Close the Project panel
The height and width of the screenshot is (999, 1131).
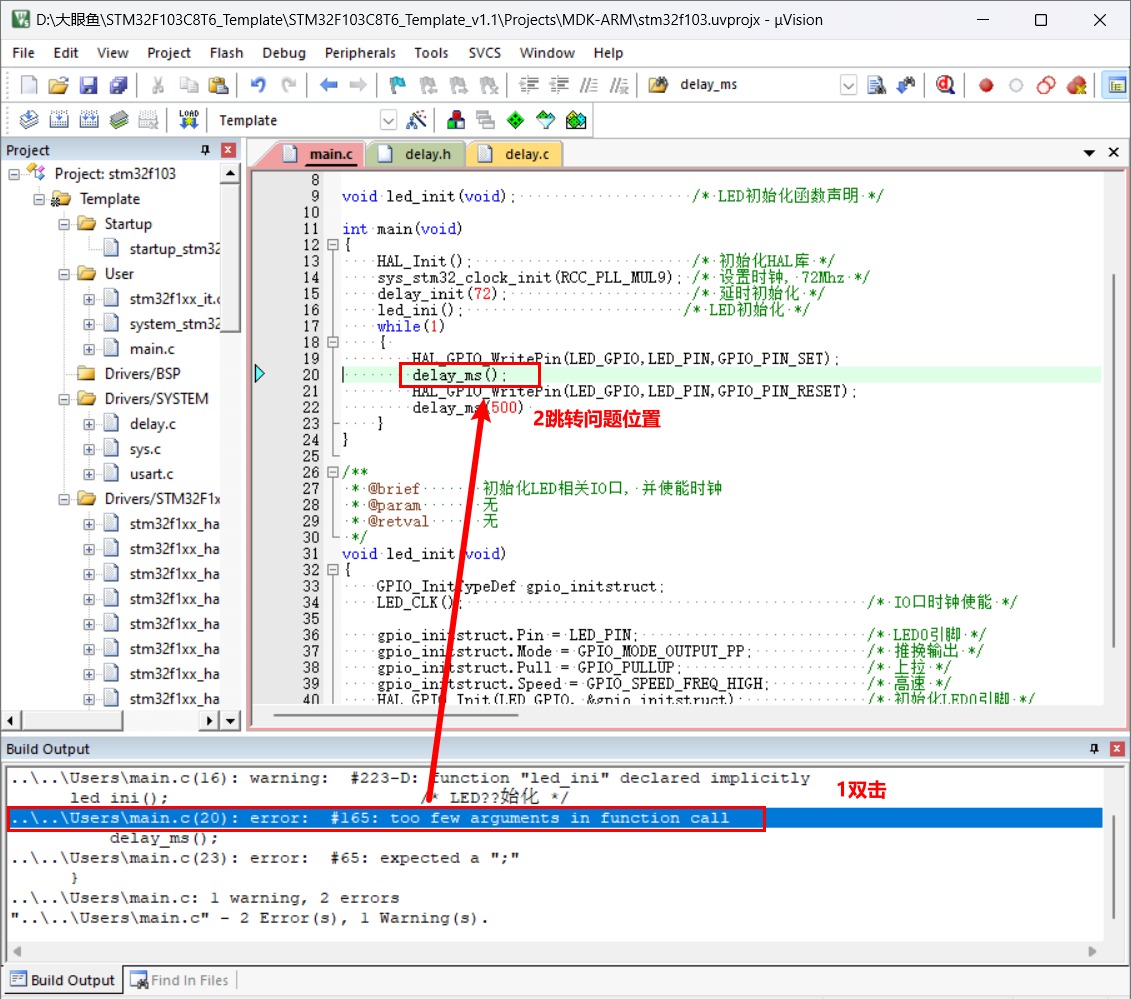(x=229, y=150)
